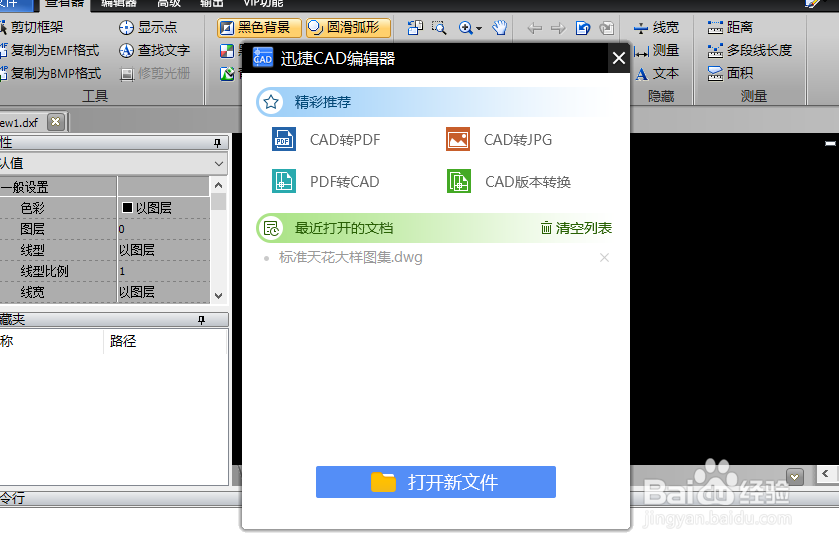This screenshot has width=839, height=547.
Task: Click properties panel scroll up arrow
Action: click(218, 185)
